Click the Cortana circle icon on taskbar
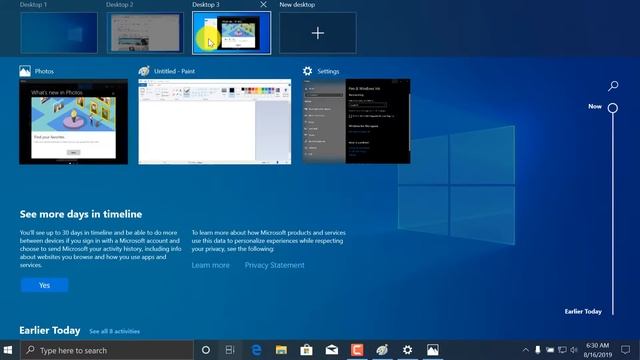 click(x=206, y=350)
